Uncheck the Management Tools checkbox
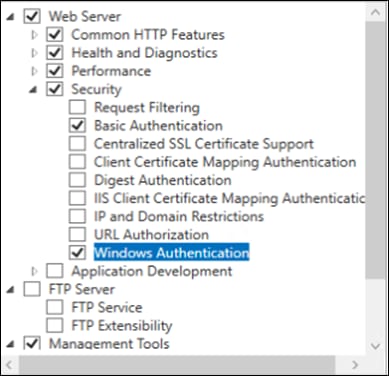The height and width of the screenshot is (376, 389). click(x=32, y=343)
